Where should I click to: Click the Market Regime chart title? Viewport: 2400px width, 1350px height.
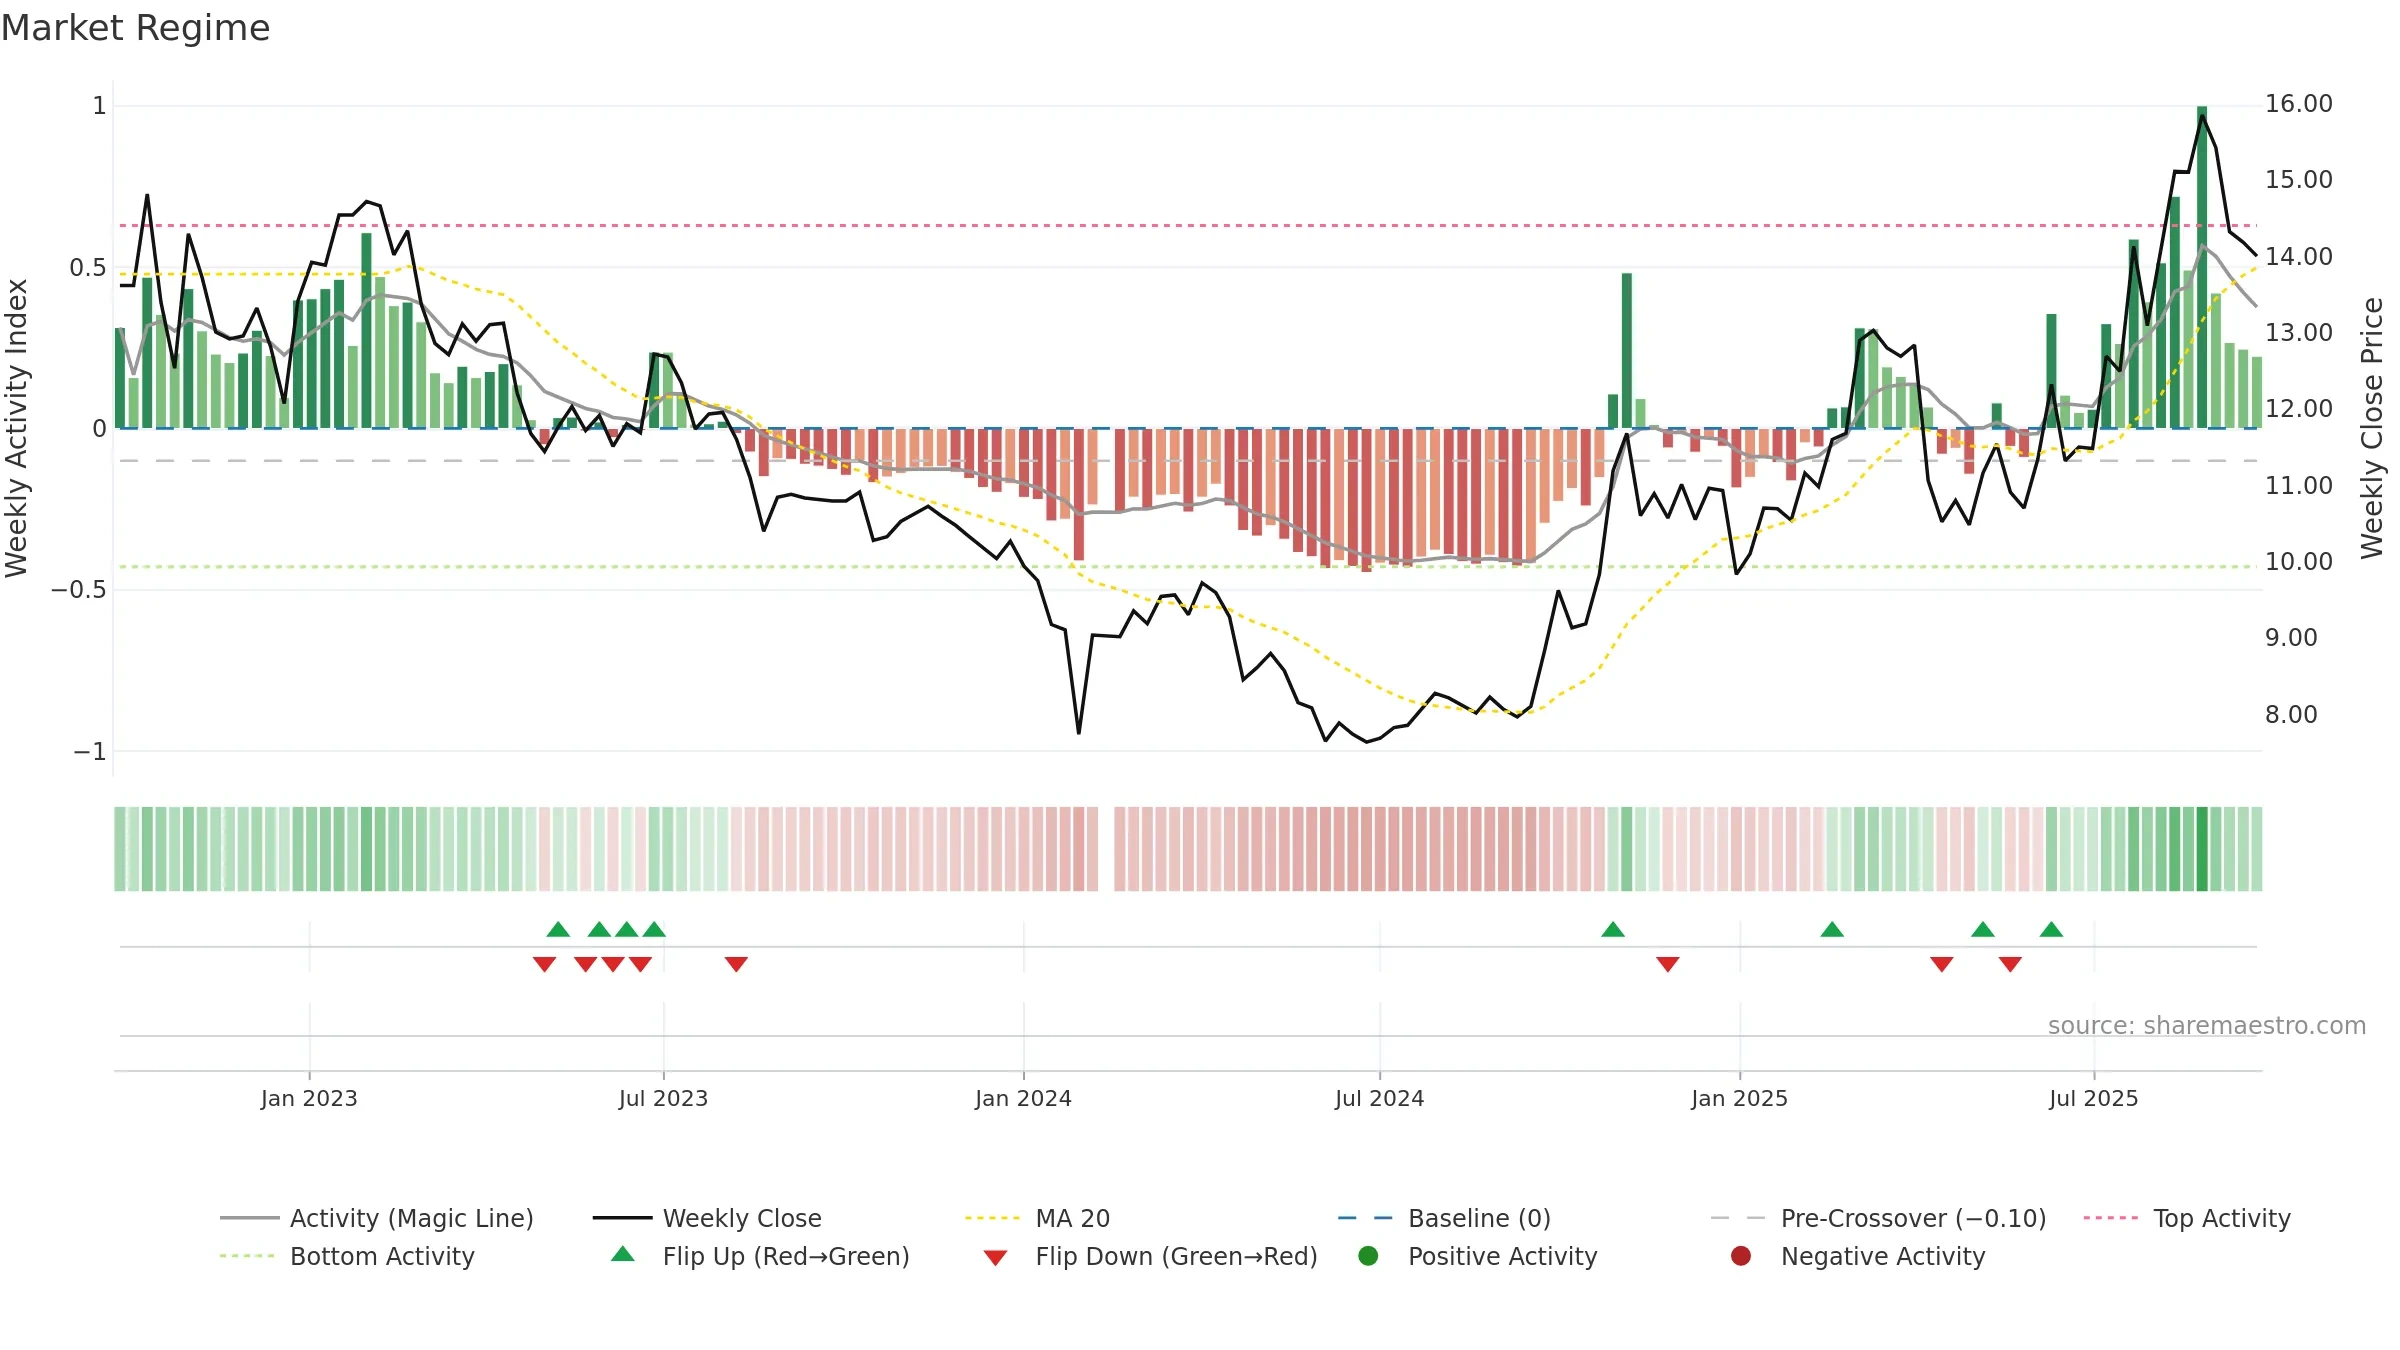135,28
